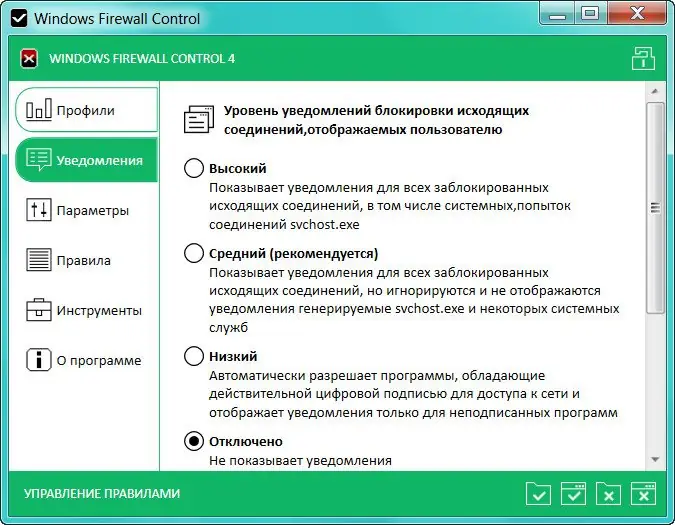This screenshot has height=525, width=675.
Task: Minimize the Windows Firewall Control window
Action: tap(557, 15)
